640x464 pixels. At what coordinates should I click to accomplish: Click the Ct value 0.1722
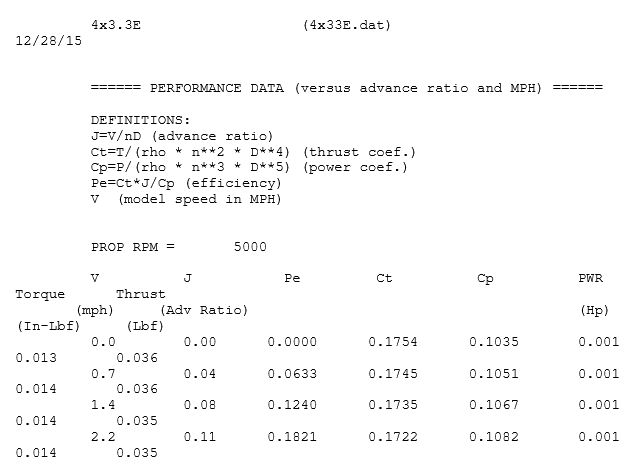(x=393, y=437)
